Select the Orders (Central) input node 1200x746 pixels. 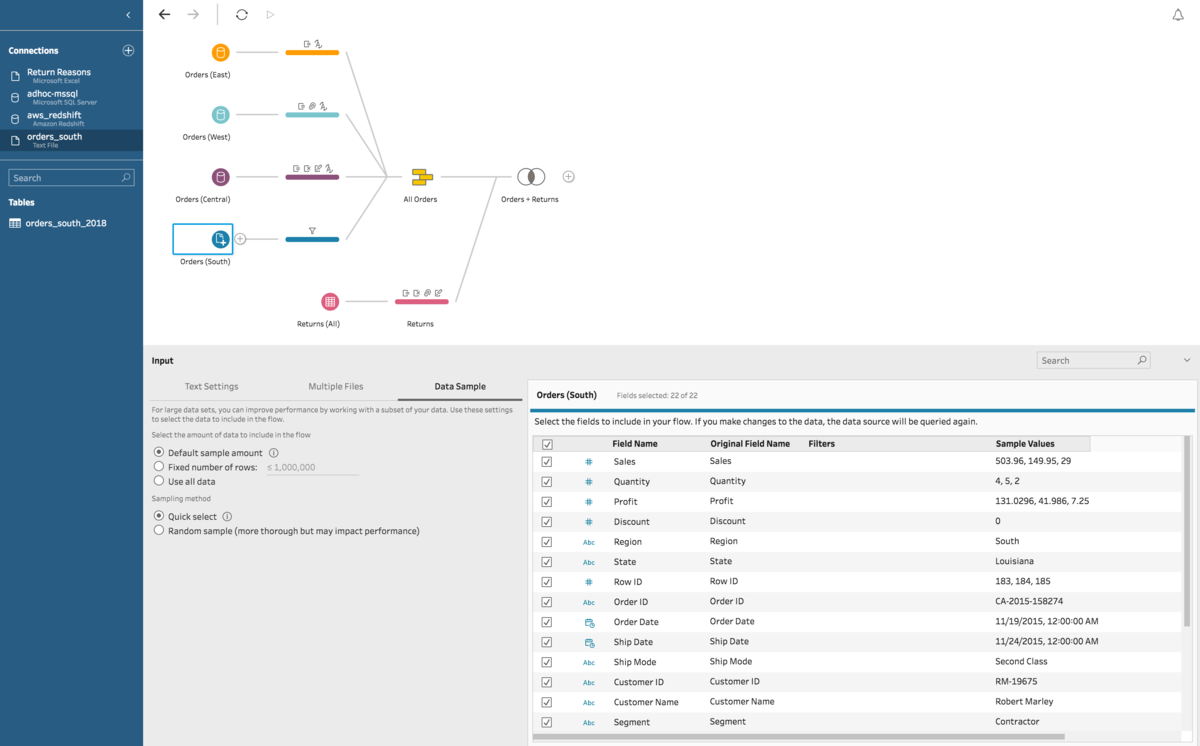[221, 177]
